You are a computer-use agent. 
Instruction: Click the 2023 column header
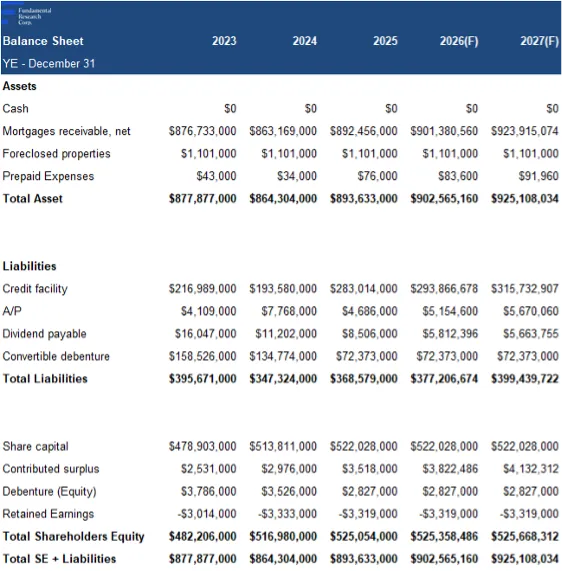(224, 41)
